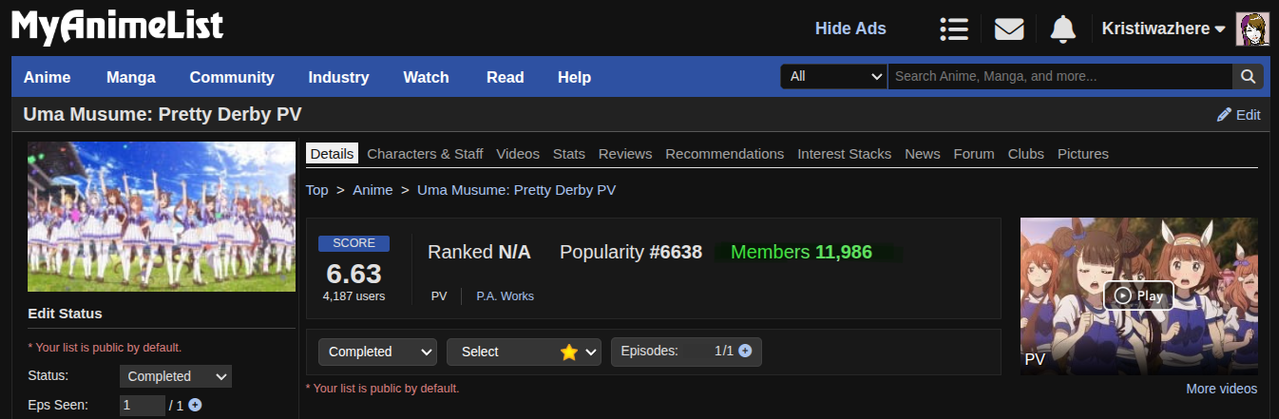Viewport: 1279px width, 419px height.
Task: Open the Kristiwazhere profile avatar
Action: [1253, 29]
